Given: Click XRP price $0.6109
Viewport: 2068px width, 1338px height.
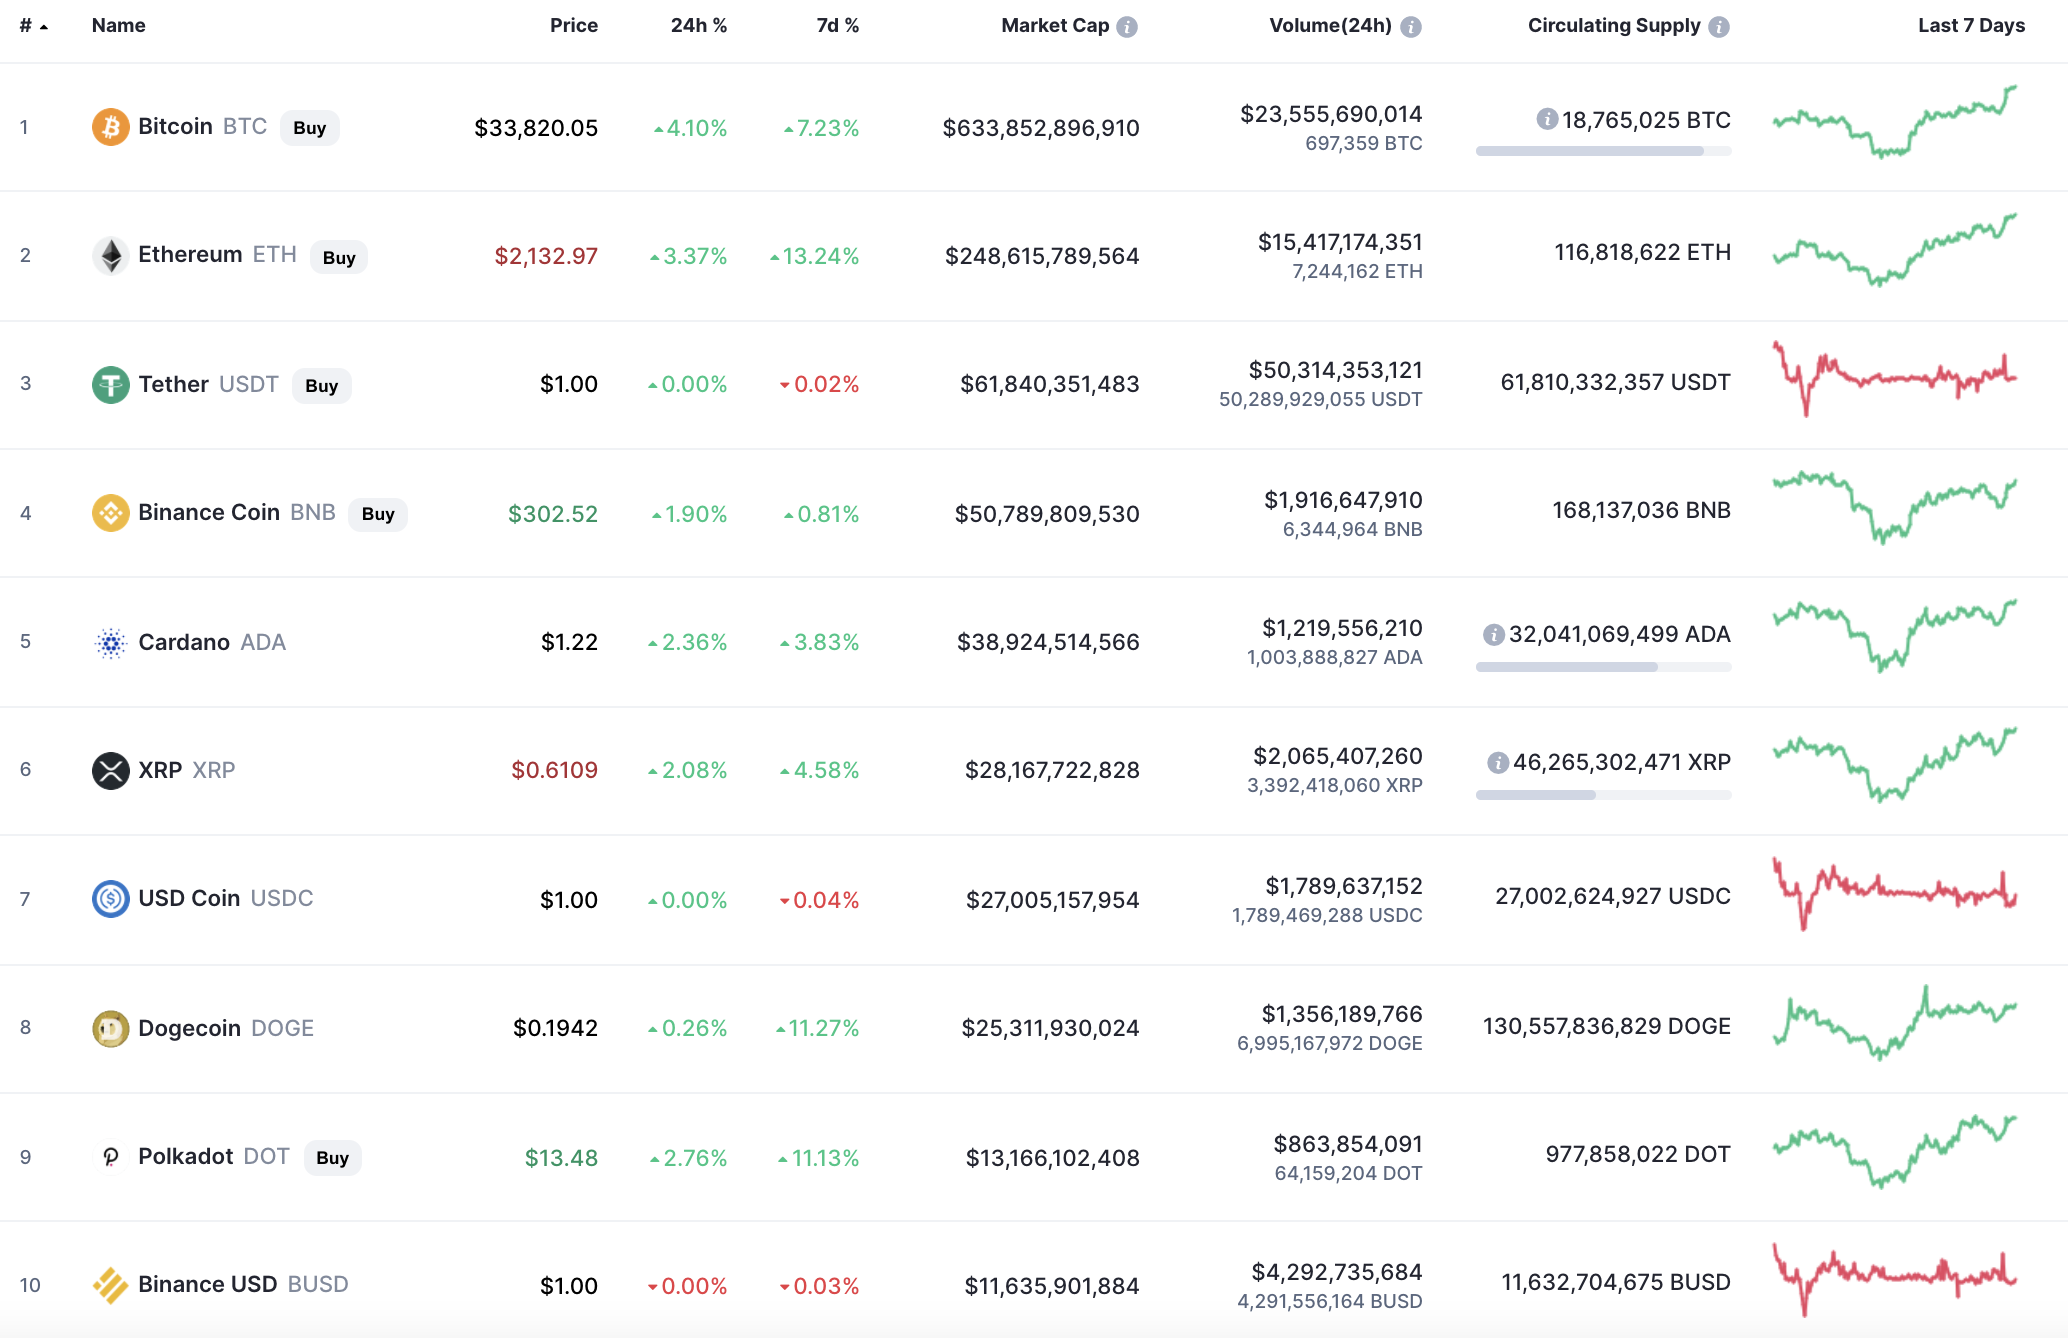Looking at the screenshot, I should point(555,770).
